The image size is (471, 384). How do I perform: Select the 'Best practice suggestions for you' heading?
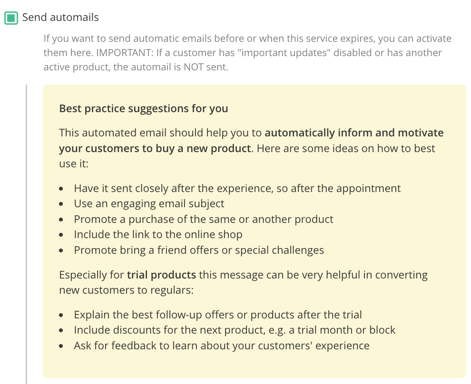tap(144, 108)
